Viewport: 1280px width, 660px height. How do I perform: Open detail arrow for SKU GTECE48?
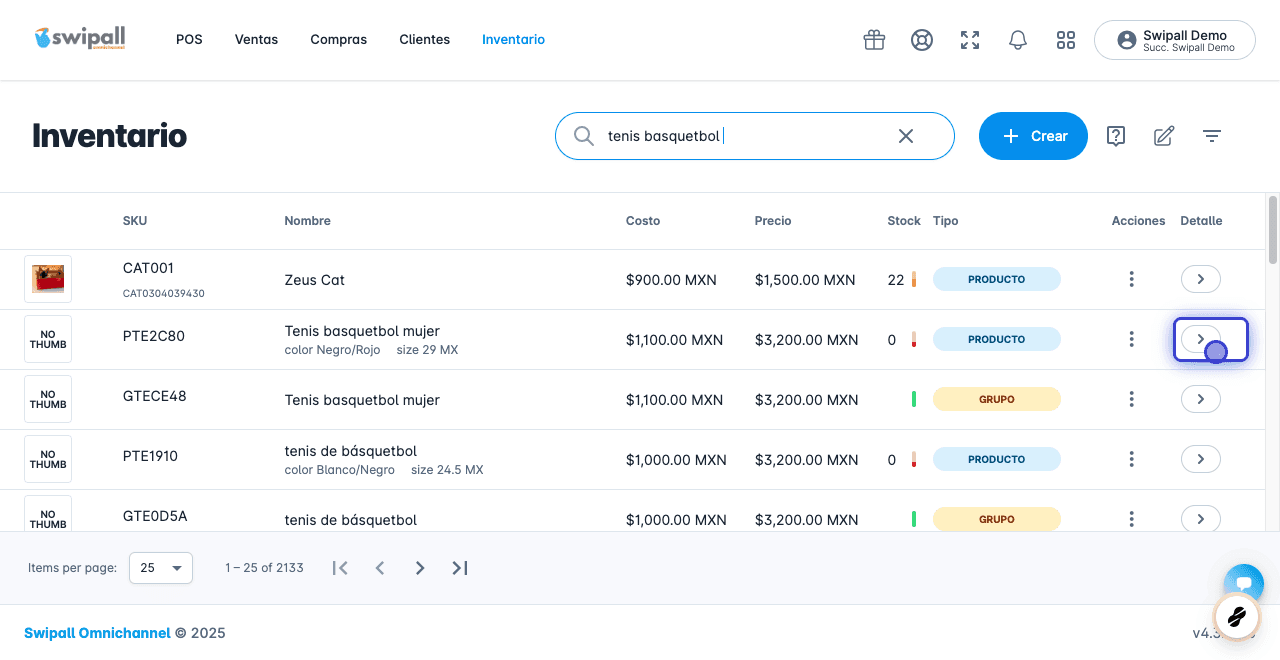point(1201,399)
